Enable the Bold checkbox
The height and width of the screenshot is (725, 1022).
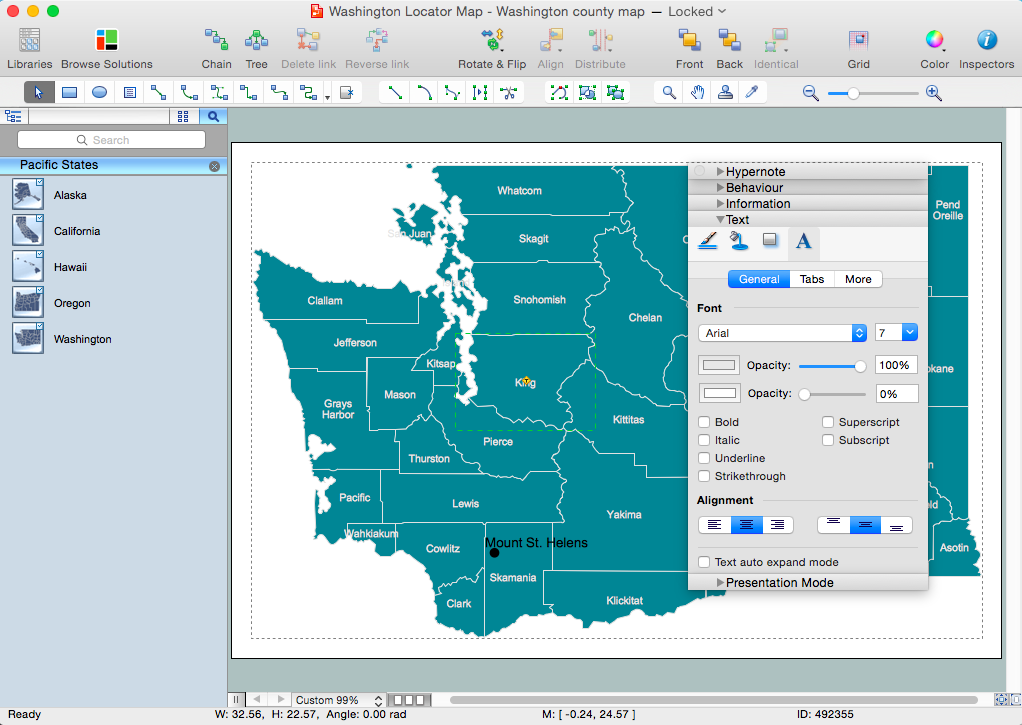pos(705,423)
